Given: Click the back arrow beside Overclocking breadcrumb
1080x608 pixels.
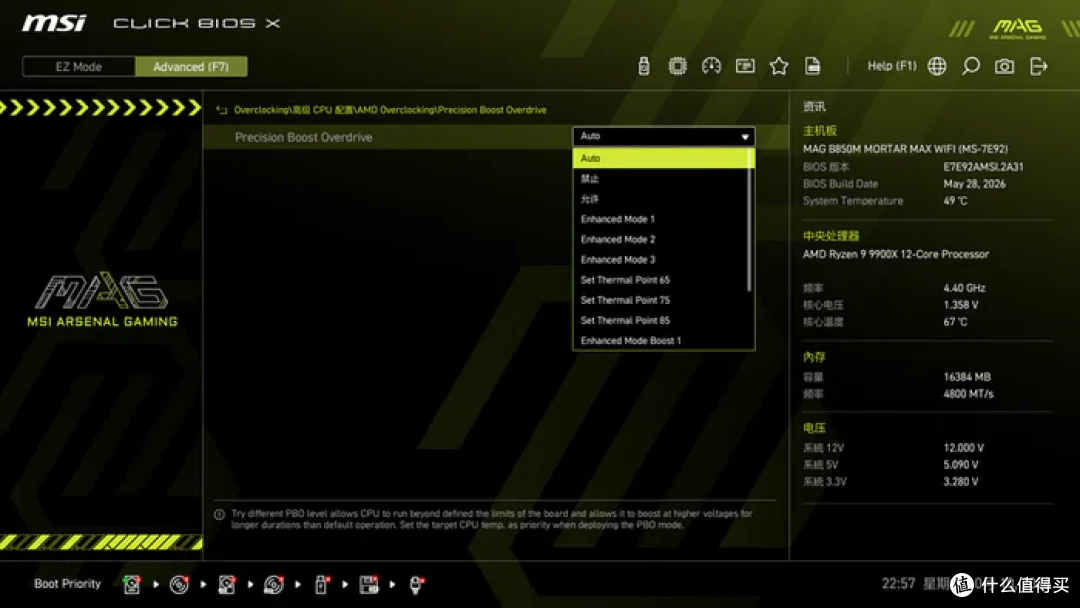Looking at the screenshot, I should pyautogui.click(x=221, y=110).
